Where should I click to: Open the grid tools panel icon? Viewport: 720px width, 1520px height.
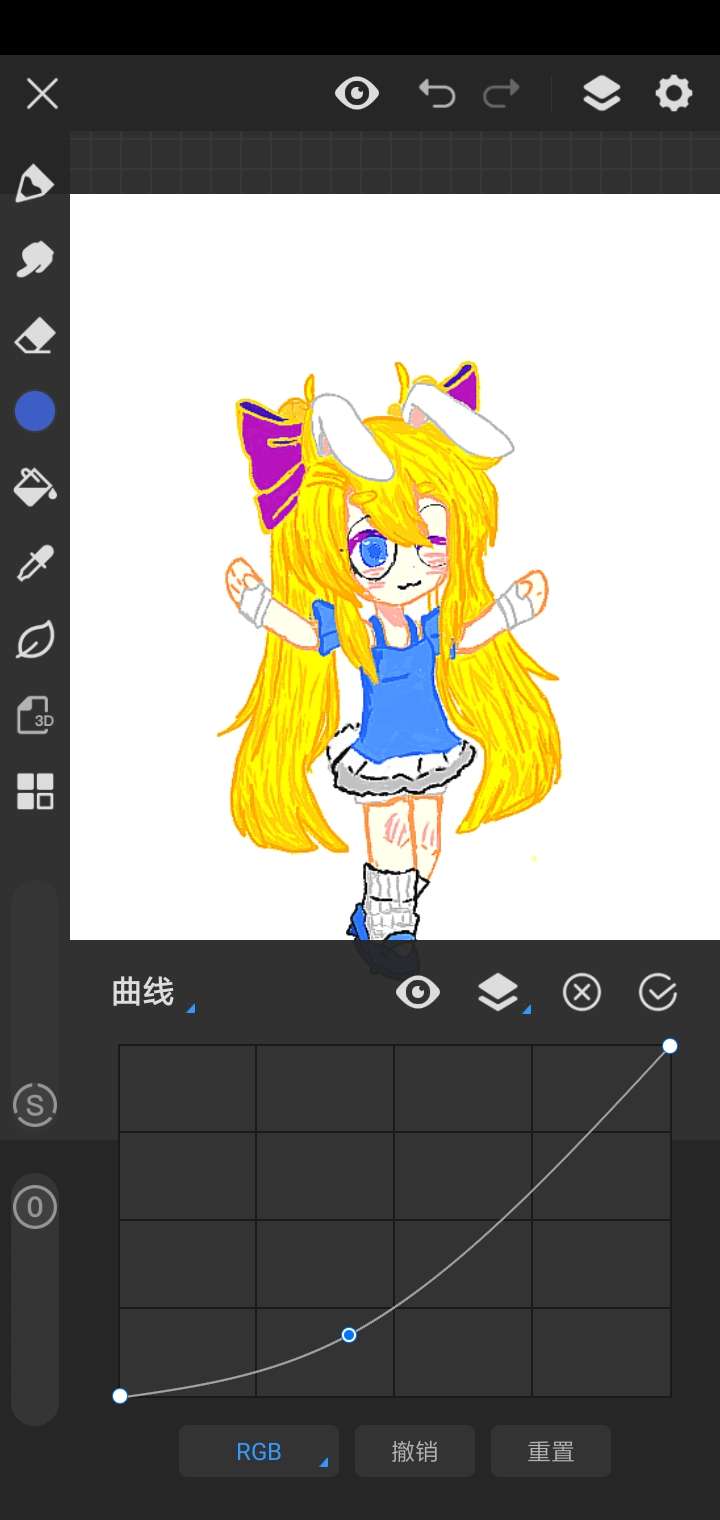click(x=35, y=791)
